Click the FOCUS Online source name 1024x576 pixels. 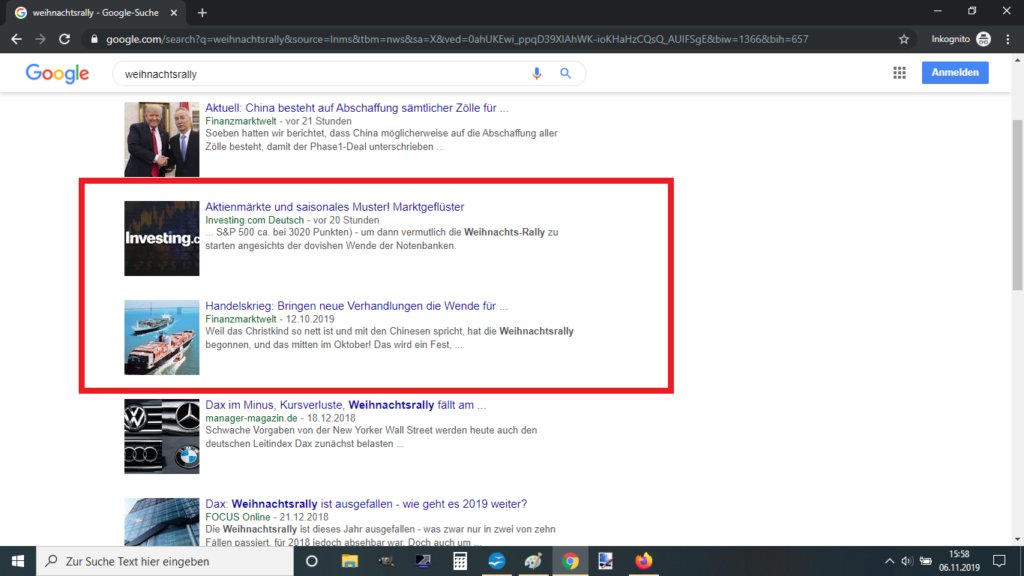(238, 517)
